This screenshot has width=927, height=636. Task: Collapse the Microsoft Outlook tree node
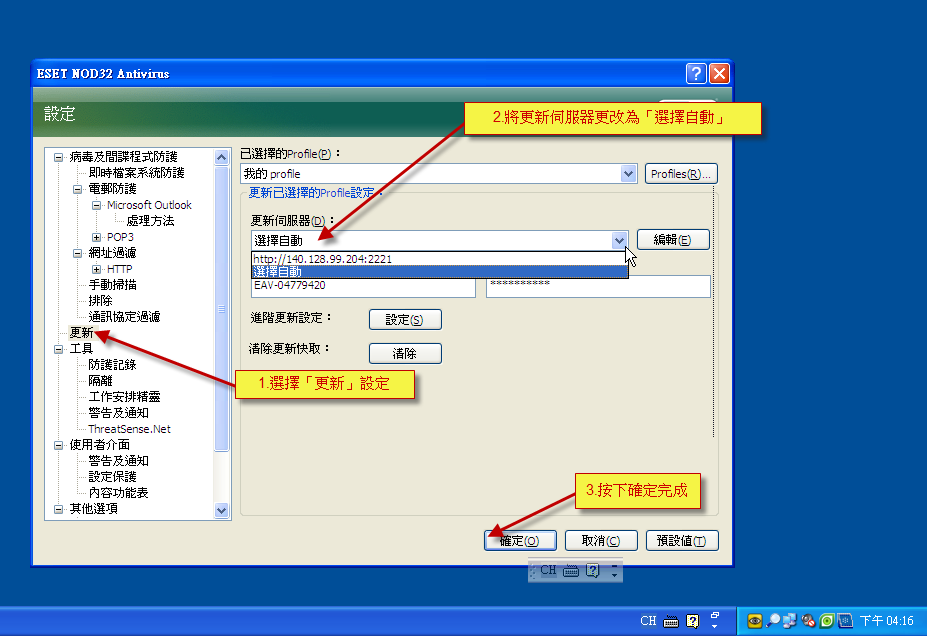pos(96,205)
